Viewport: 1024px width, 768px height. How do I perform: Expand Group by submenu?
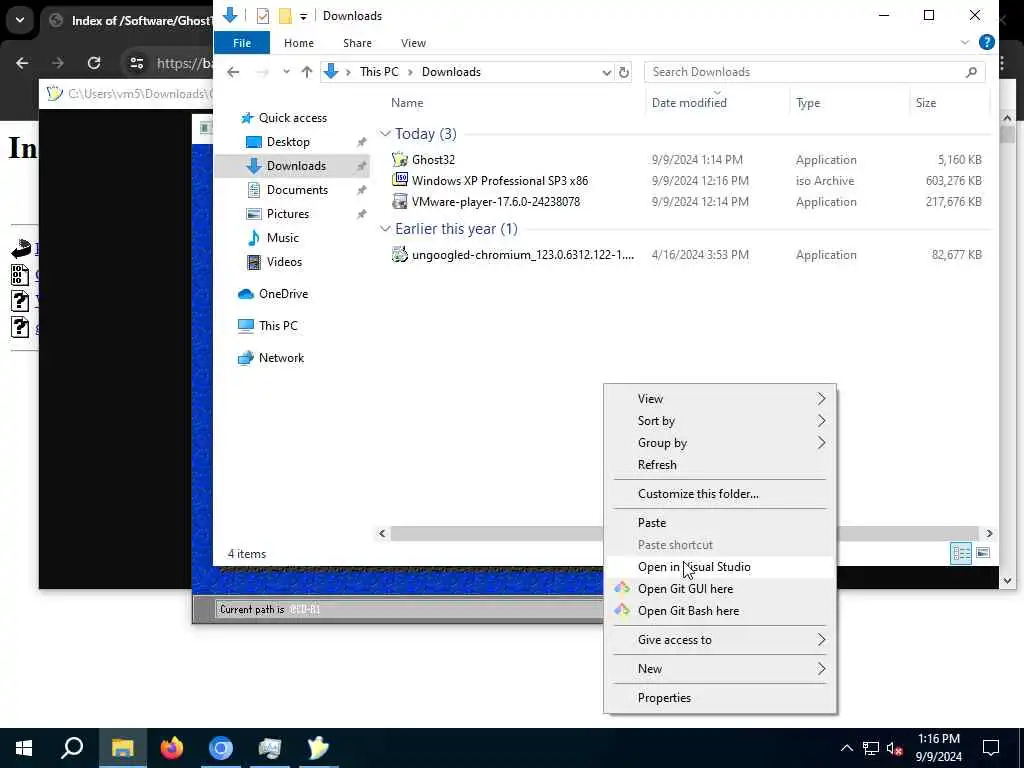coord(720,443)
